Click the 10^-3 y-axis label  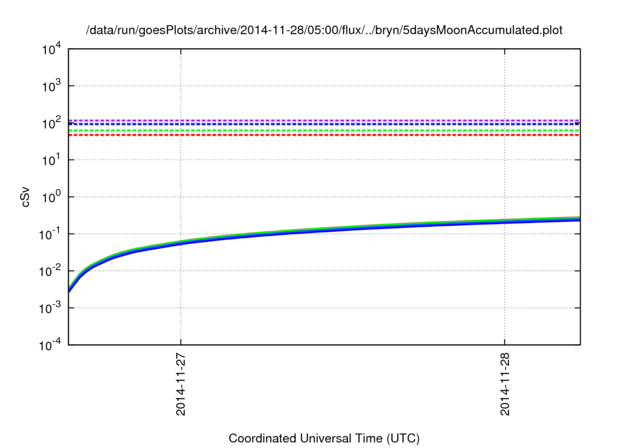click(50, 308)
